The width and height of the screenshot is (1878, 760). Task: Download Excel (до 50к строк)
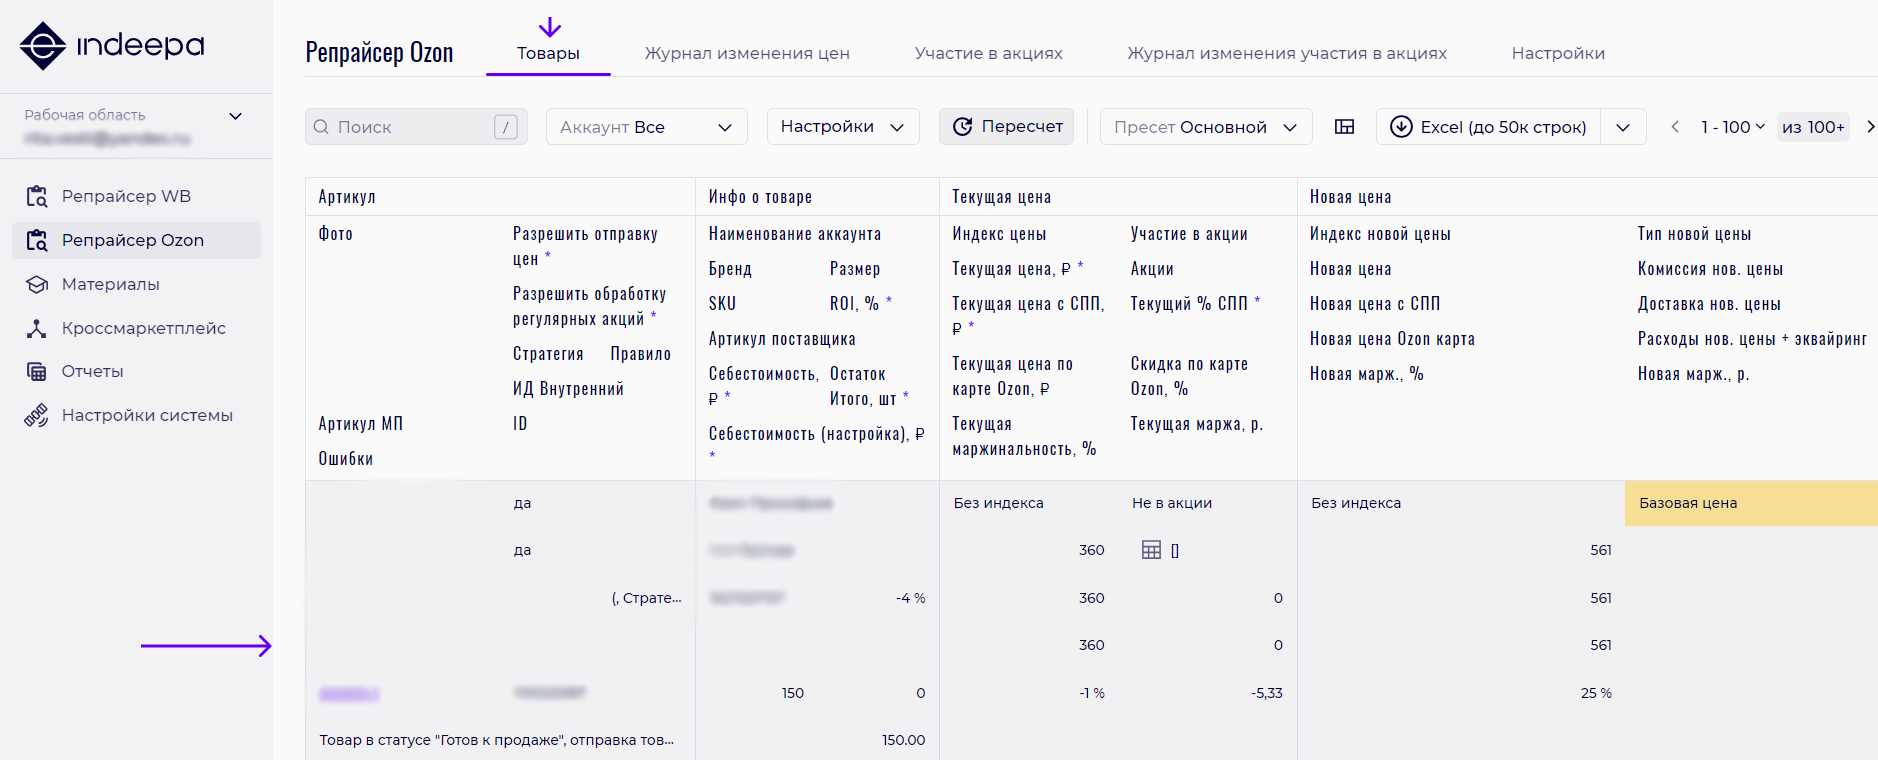point(1488,127)
